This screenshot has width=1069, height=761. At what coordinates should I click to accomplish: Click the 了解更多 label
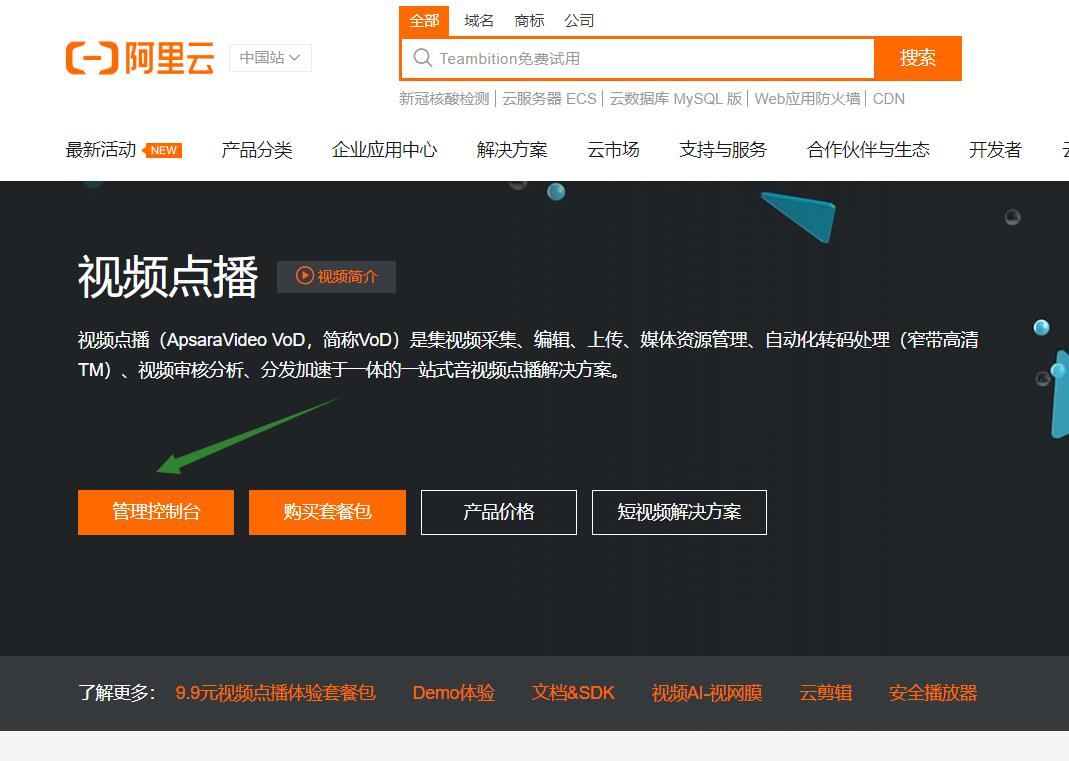117,693
